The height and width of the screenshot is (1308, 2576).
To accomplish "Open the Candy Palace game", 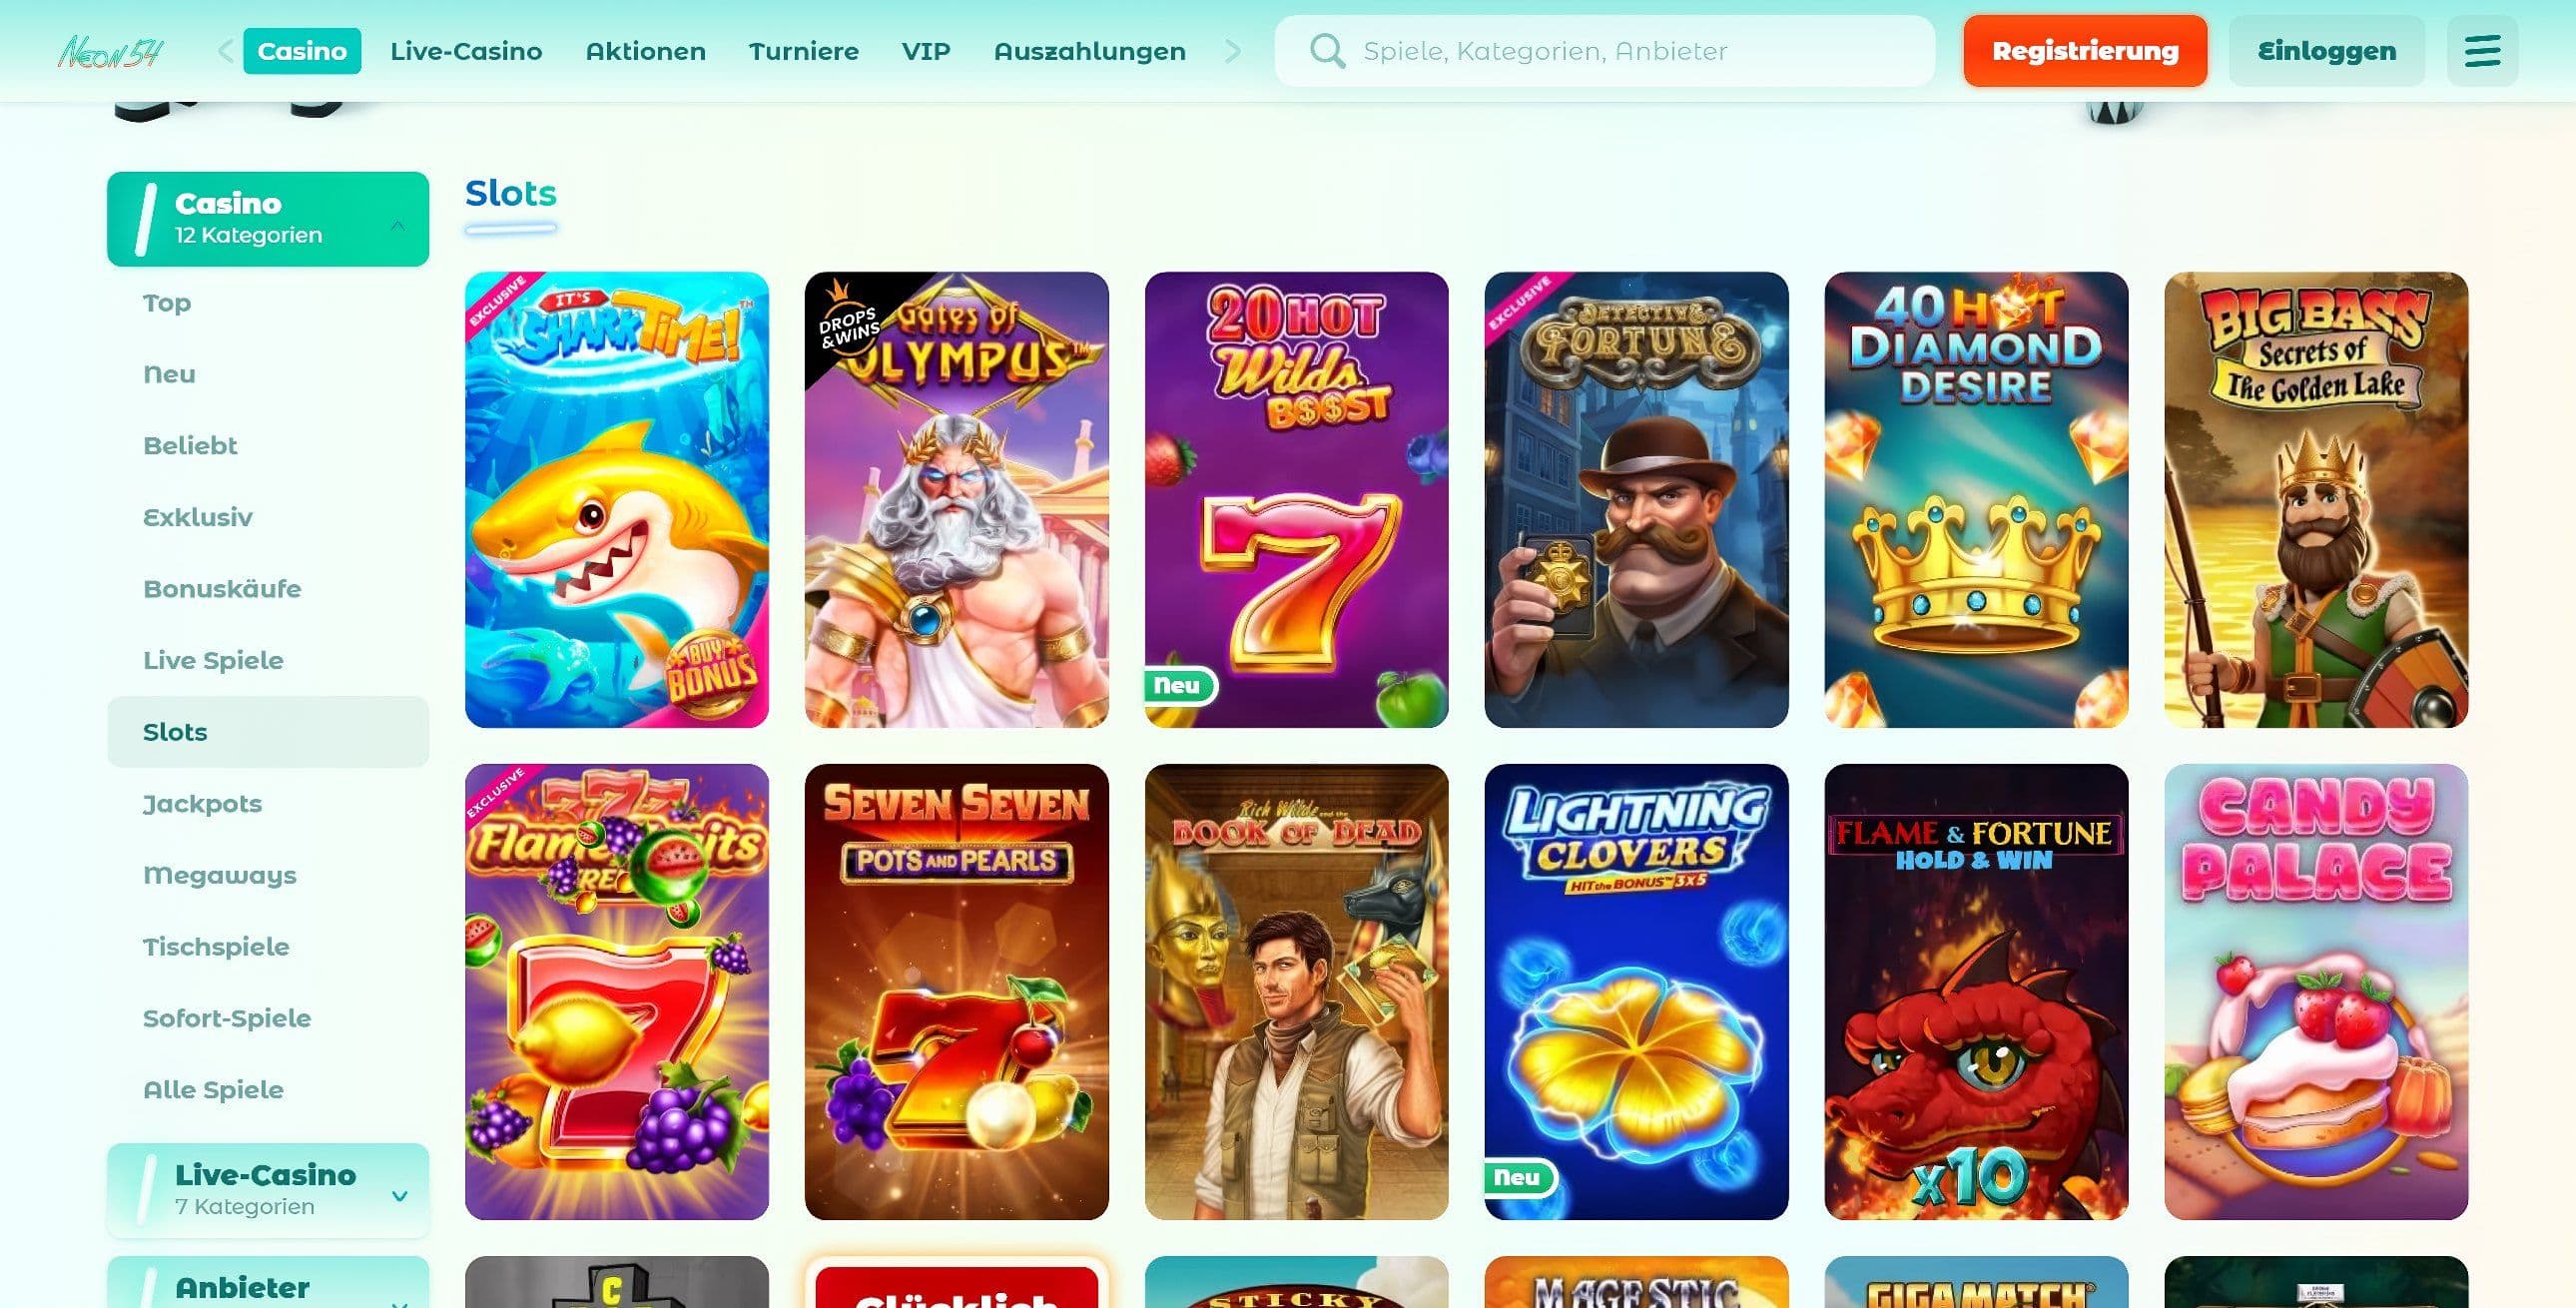I will pyautogui.click(x=2316, y=991).
